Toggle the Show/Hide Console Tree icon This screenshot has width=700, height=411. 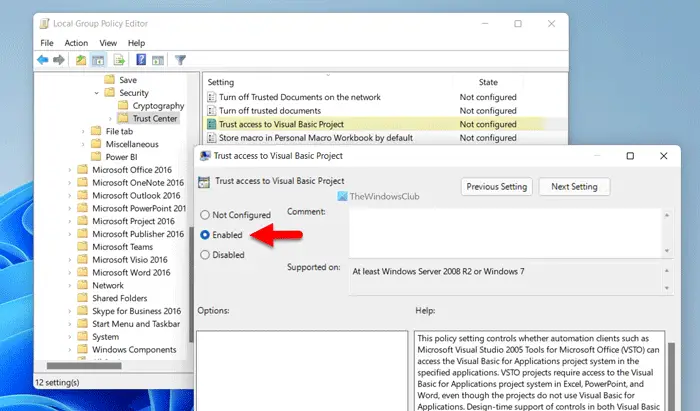click(x=98, y=60)
